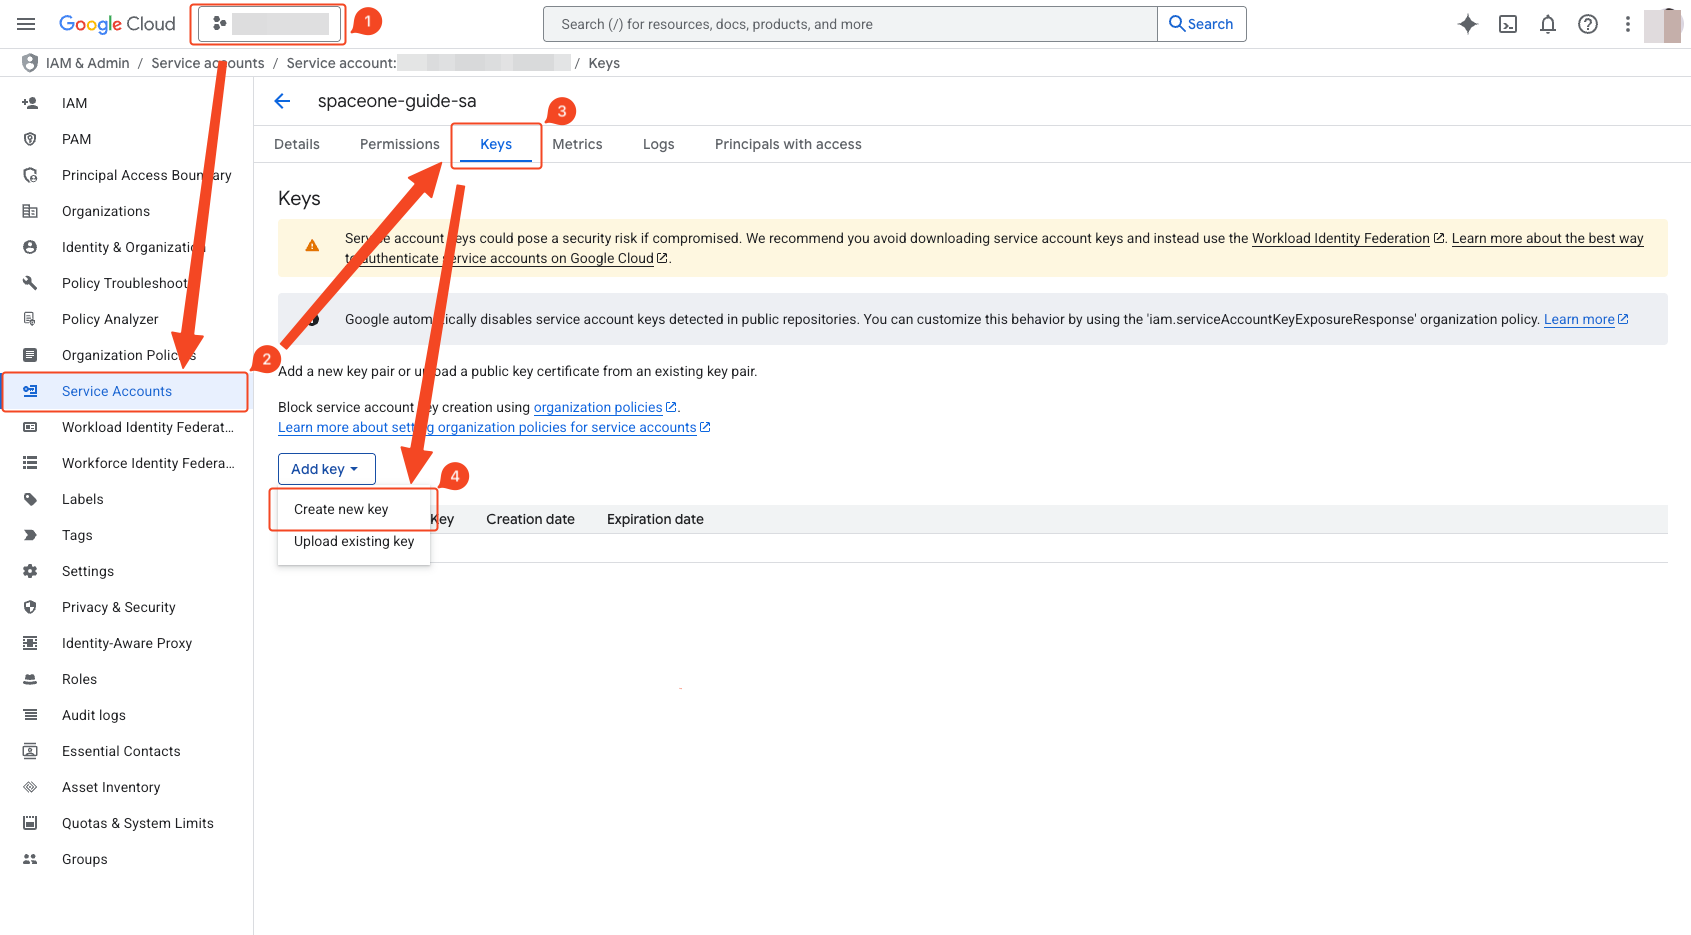Choose Create new key option
The image size is (1691, 935).
(354, 509)
